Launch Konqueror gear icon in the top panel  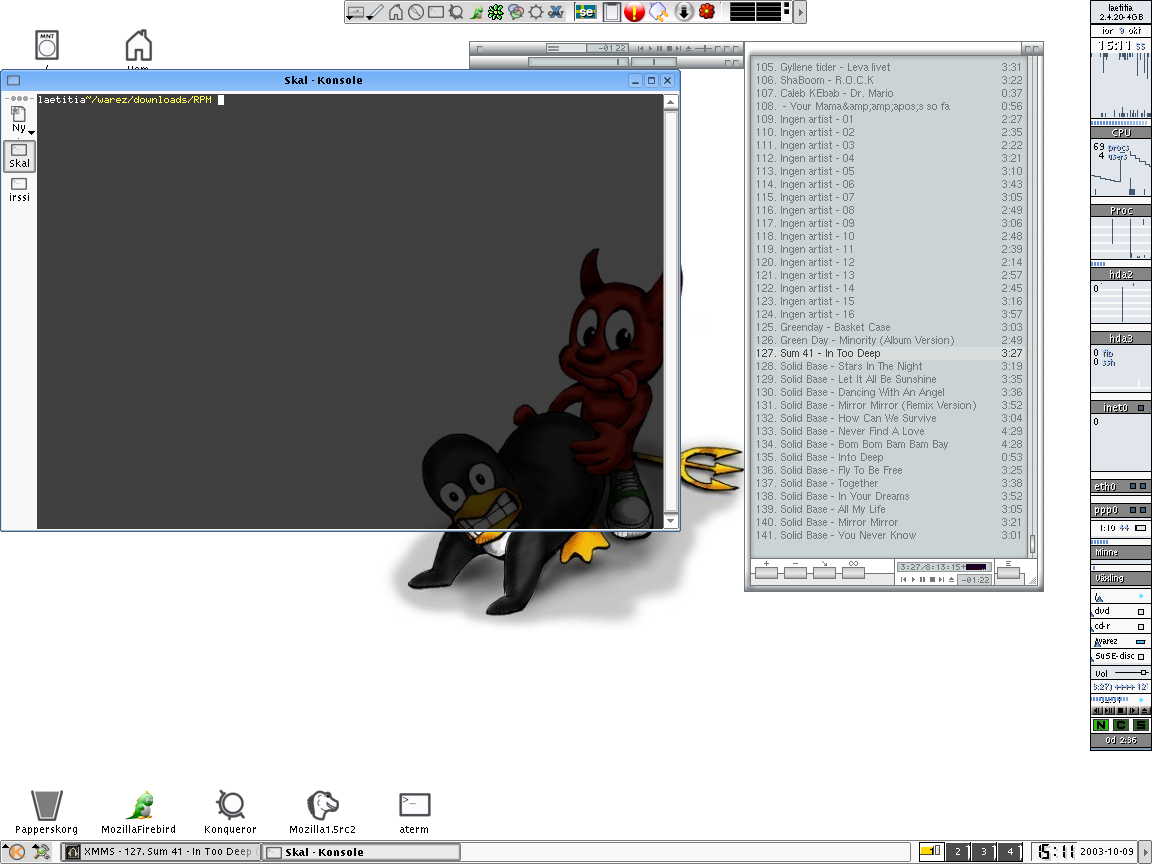pyautogui.click(x=456, y=12)
